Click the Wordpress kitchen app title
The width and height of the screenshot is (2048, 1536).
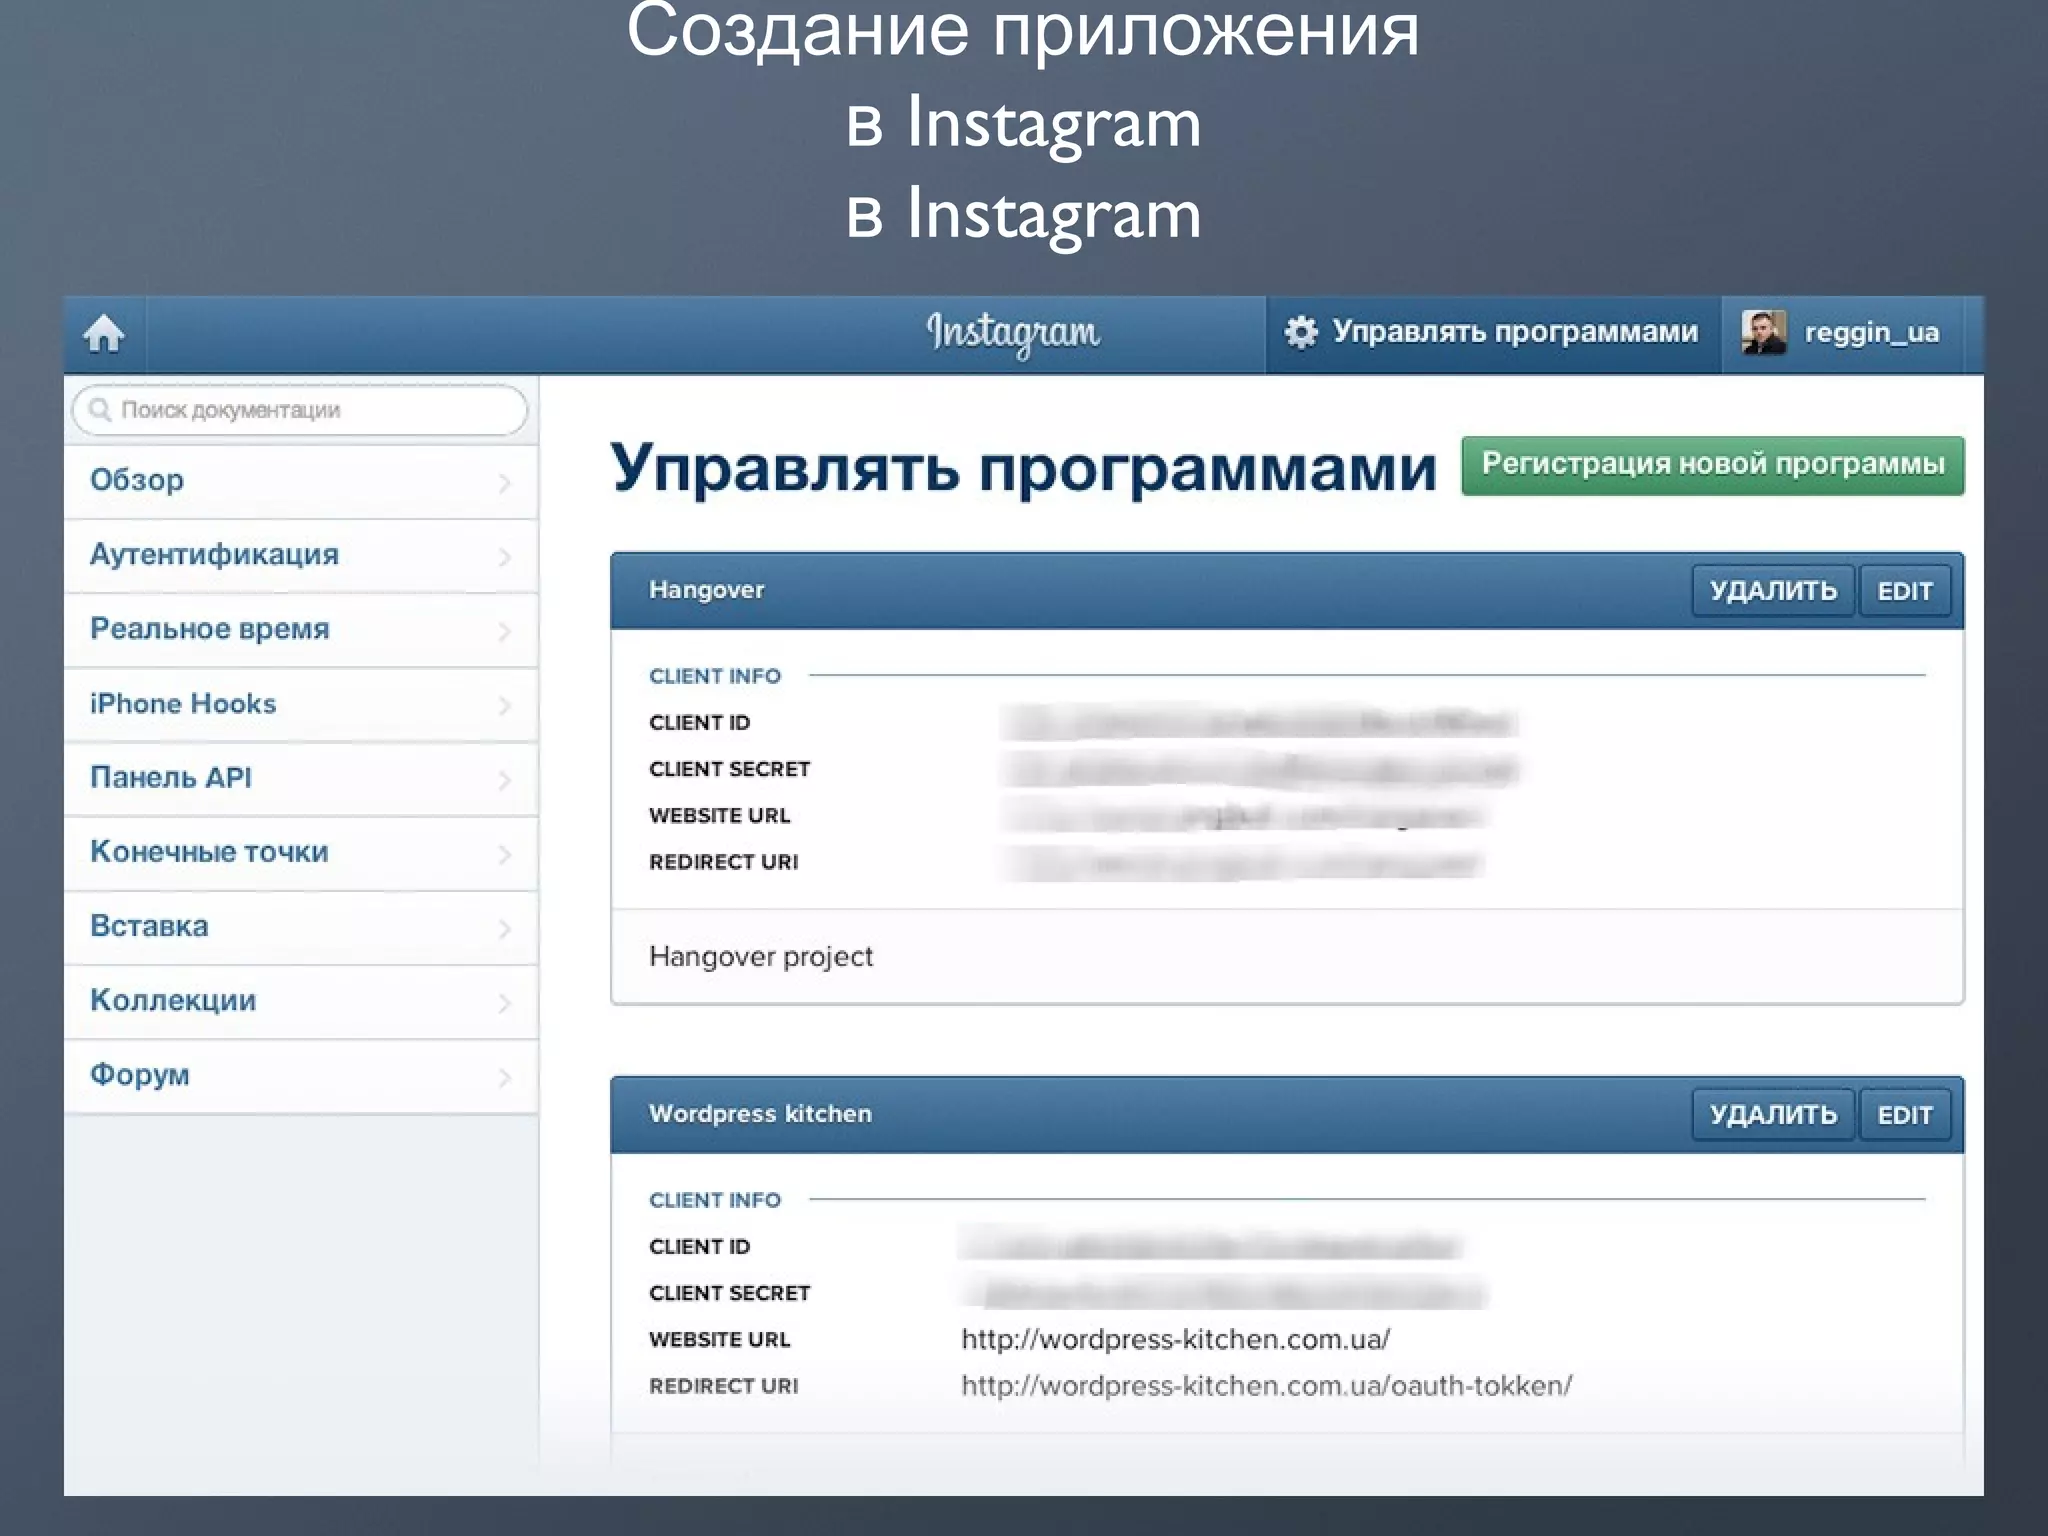[760, 1114]
